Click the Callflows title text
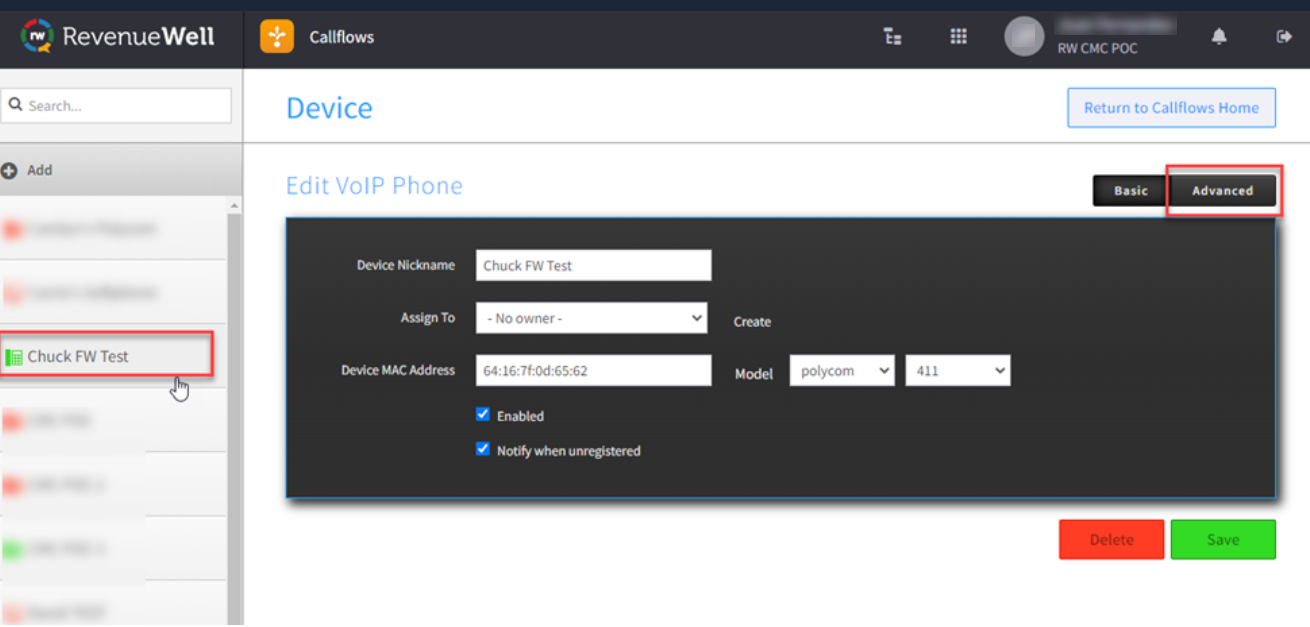The image size is (1310, 627). (342, 37)
